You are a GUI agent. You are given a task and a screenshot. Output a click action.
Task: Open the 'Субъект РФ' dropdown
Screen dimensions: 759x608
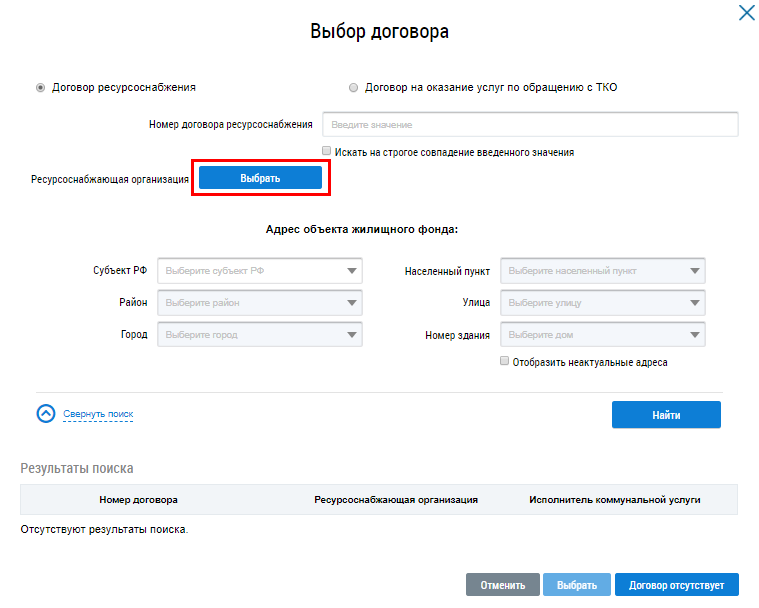[260, 271]
